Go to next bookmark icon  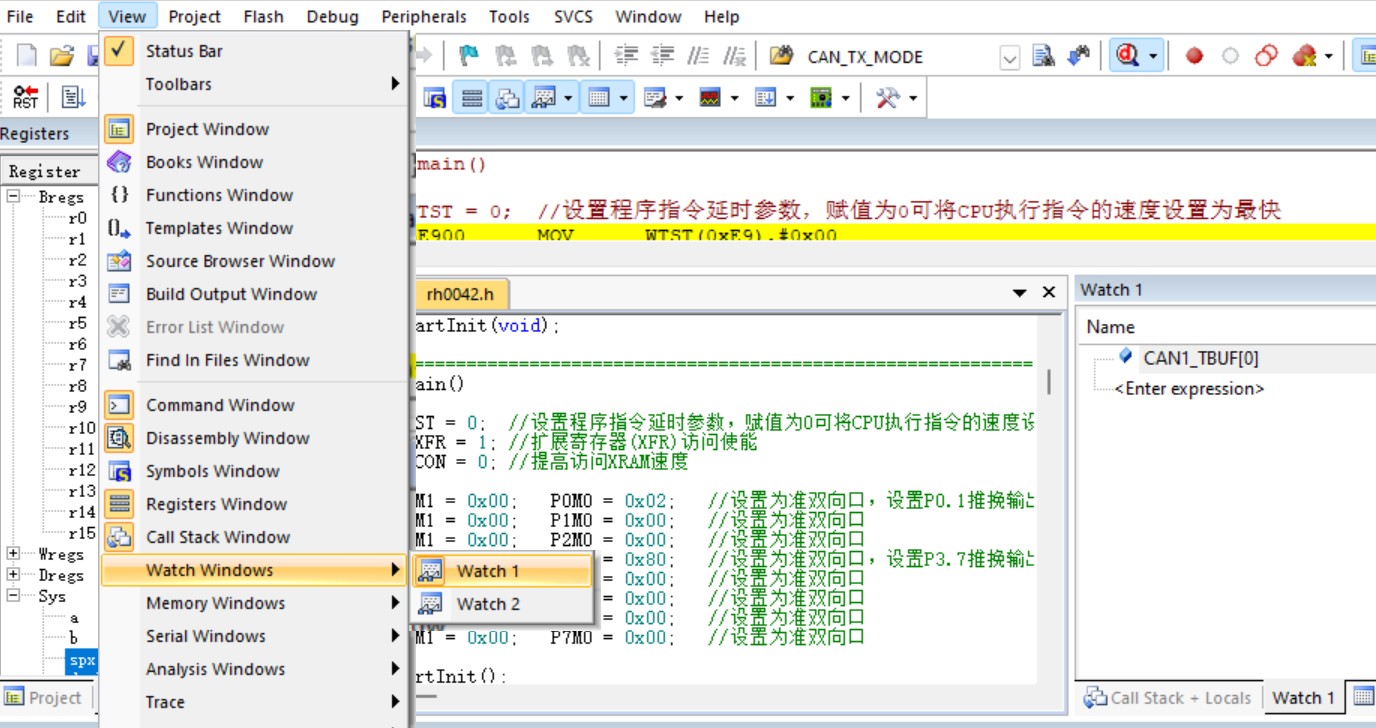[x=542, y=56]
